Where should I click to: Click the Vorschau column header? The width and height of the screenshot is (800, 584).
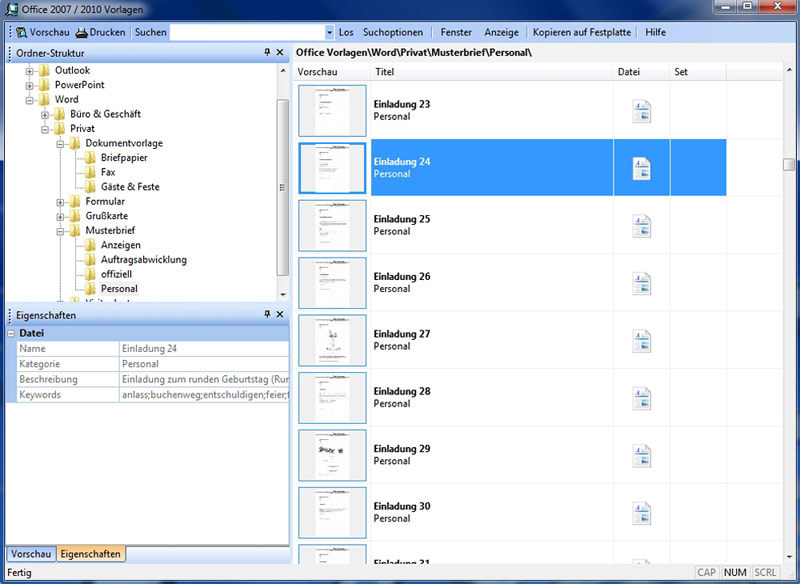332,72
